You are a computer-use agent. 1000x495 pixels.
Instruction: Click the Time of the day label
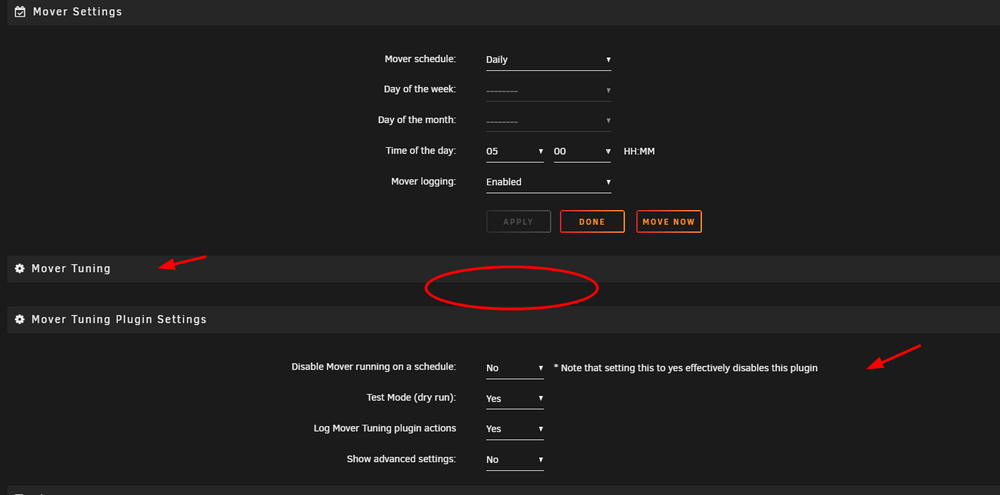pos(421,151)
